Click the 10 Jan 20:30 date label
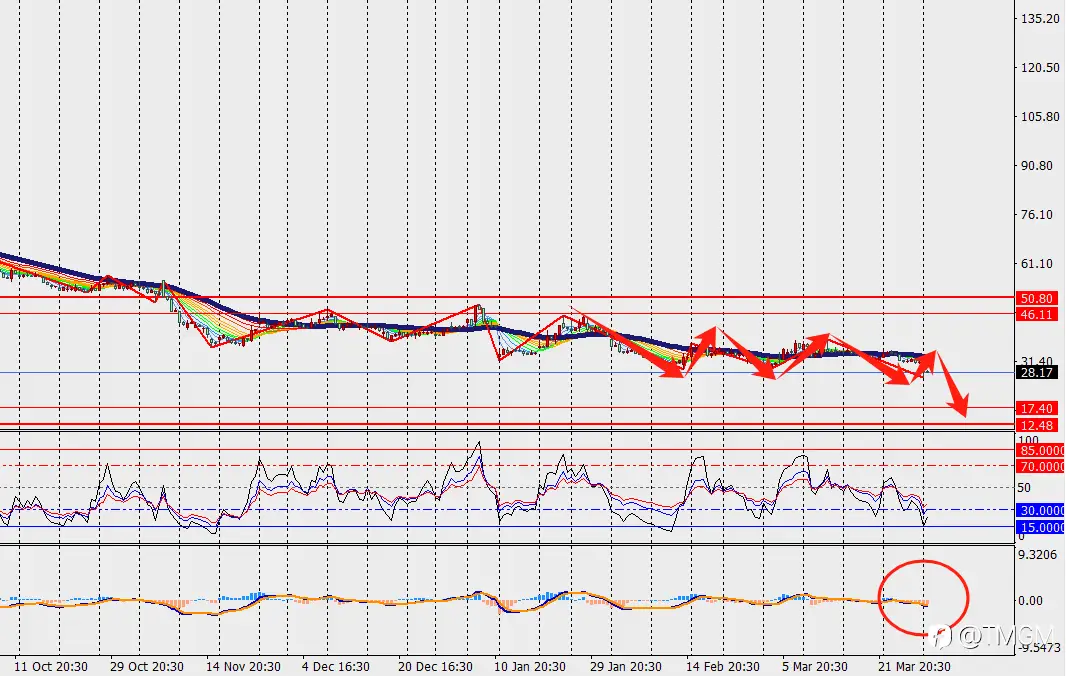The width and height of the screenshot is (1066, 676). coord(530,666)
